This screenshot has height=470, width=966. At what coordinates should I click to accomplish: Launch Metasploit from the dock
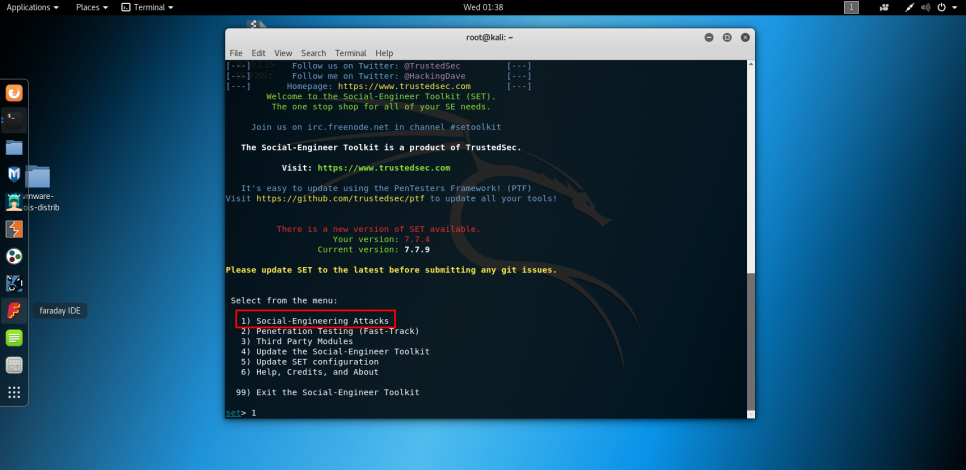(14, 174)
